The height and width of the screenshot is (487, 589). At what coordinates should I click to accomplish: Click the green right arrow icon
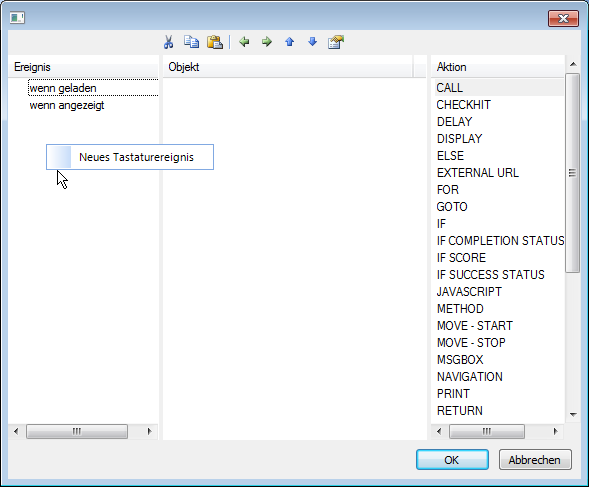(267, 42)
